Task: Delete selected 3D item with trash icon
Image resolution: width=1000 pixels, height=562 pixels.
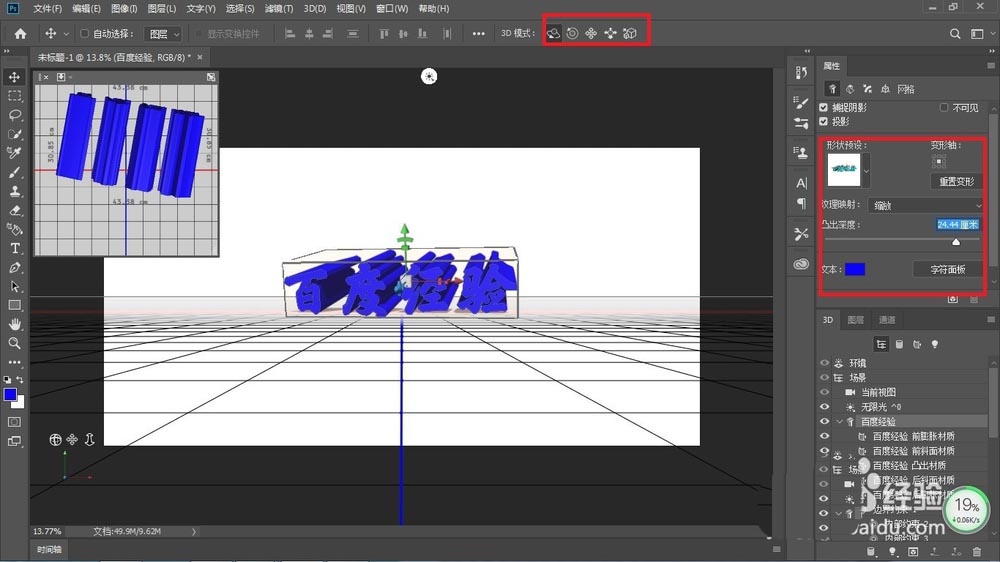Action: [977, 552]
